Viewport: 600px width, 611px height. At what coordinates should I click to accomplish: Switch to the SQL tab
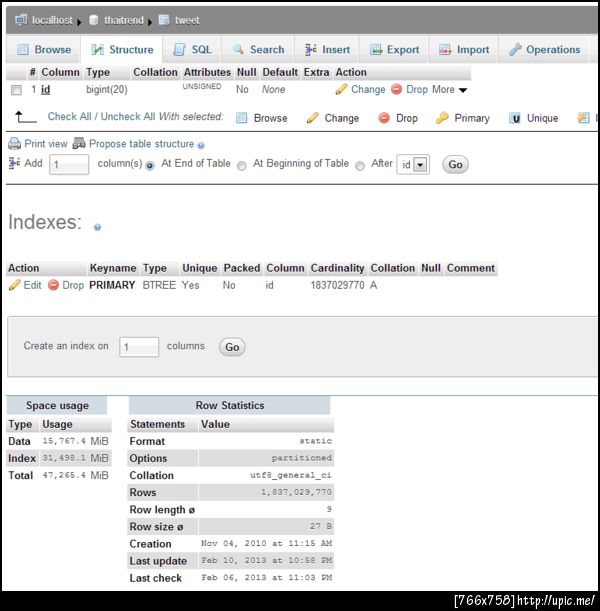192,49
